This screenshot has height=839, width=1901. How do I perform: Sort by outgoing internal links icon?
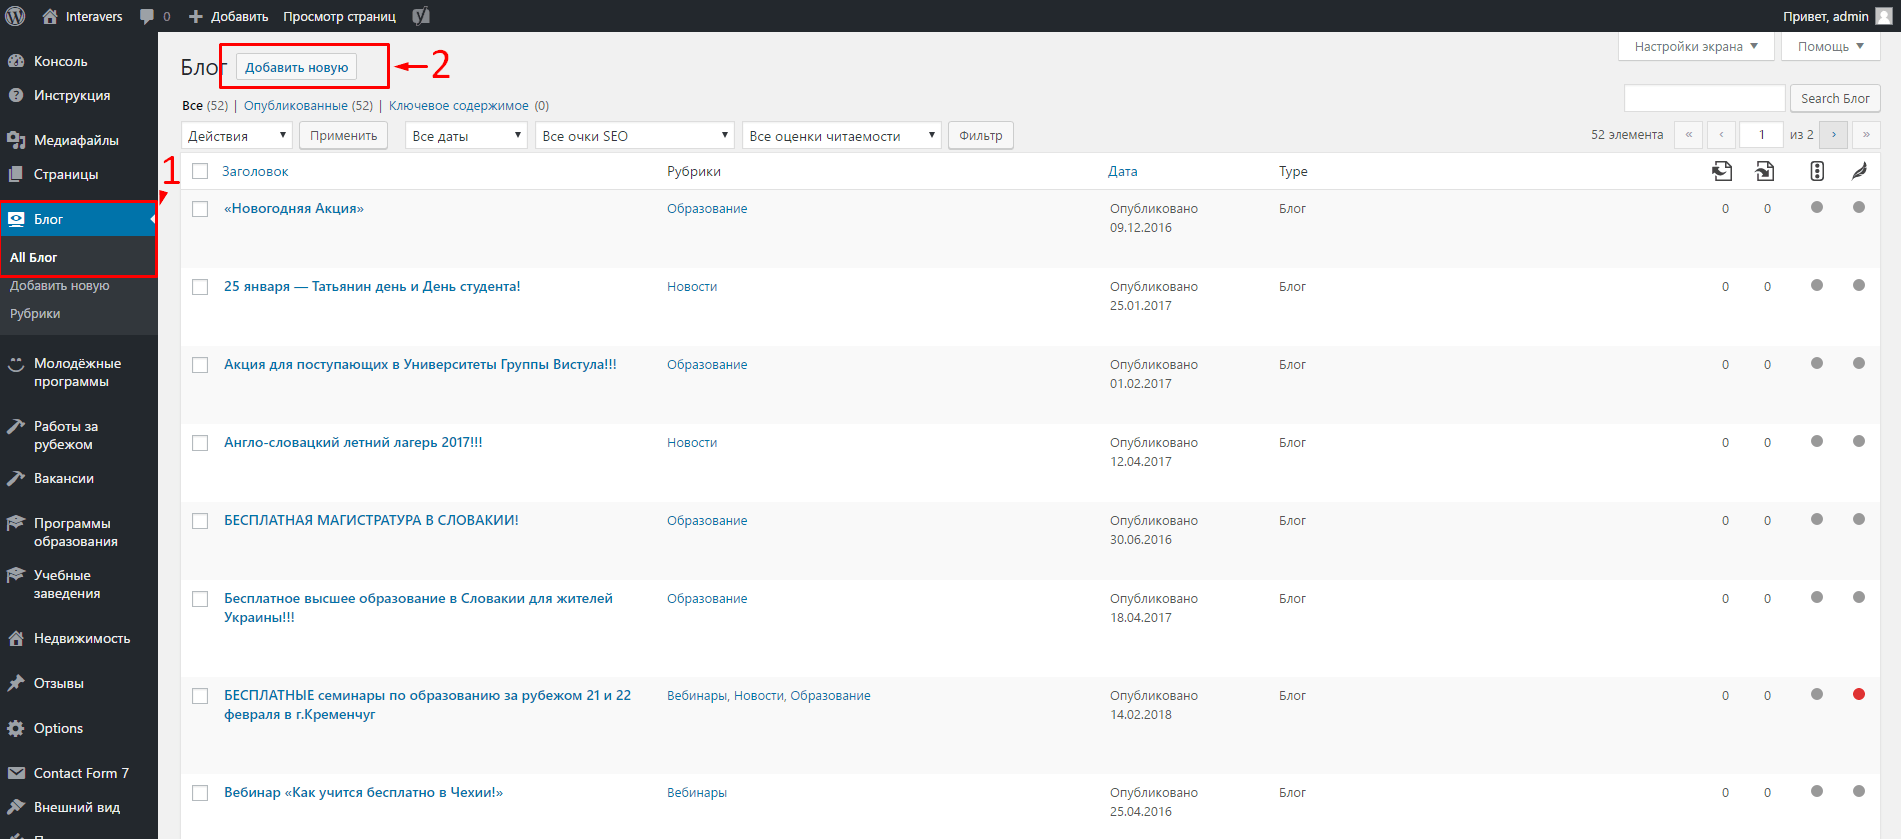coord(1722,171)
